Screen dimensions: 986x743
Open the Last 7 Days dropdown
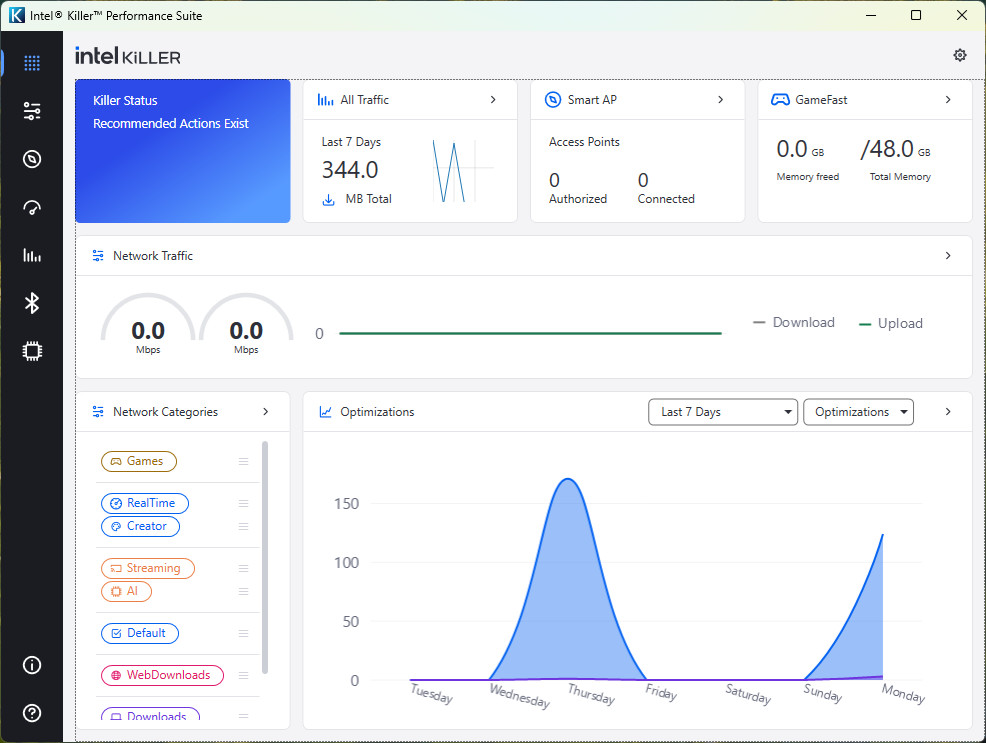[722, 412]
